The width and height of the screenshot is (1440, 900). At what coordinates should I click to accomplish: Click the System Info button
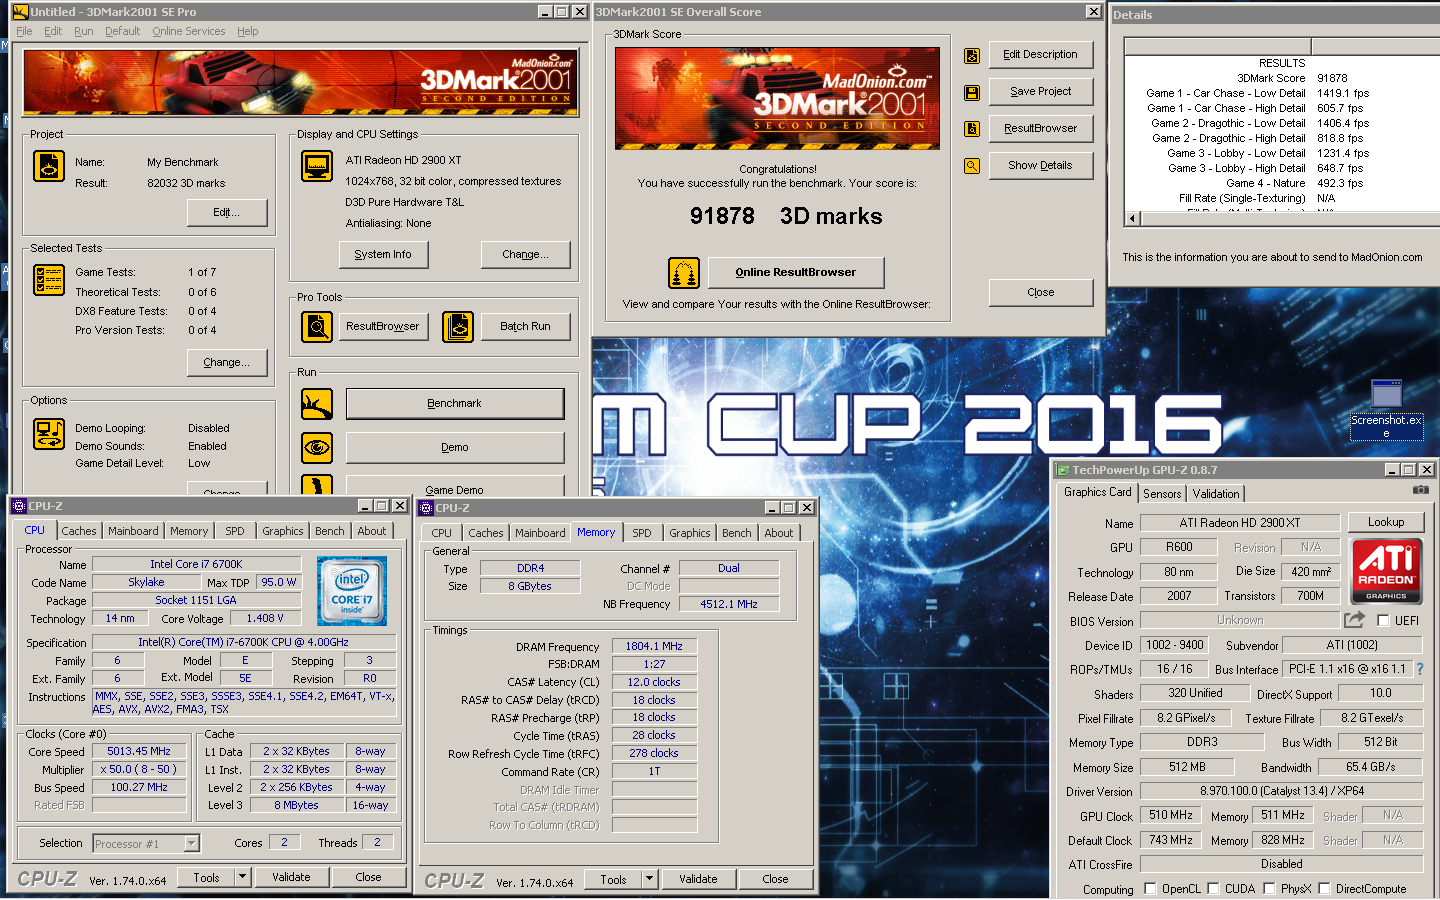coord(383,254)
